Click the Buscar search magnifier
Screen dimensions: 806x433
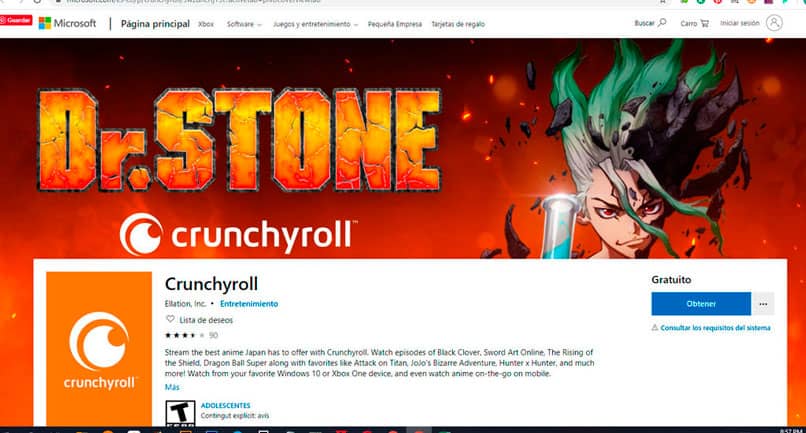tap(662, 23)
